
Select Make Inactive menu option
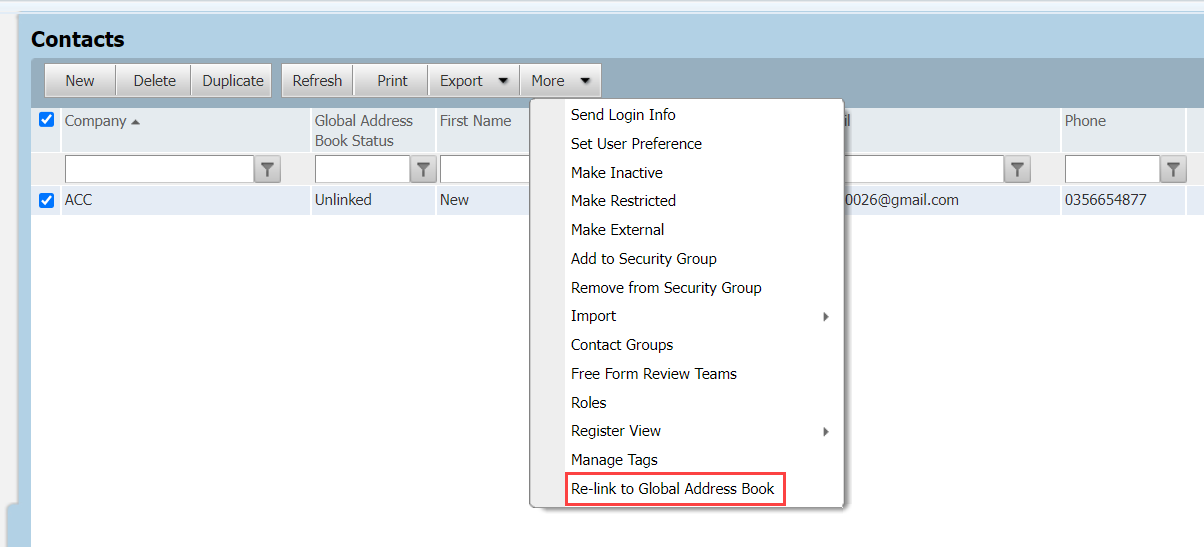(617, 173)
